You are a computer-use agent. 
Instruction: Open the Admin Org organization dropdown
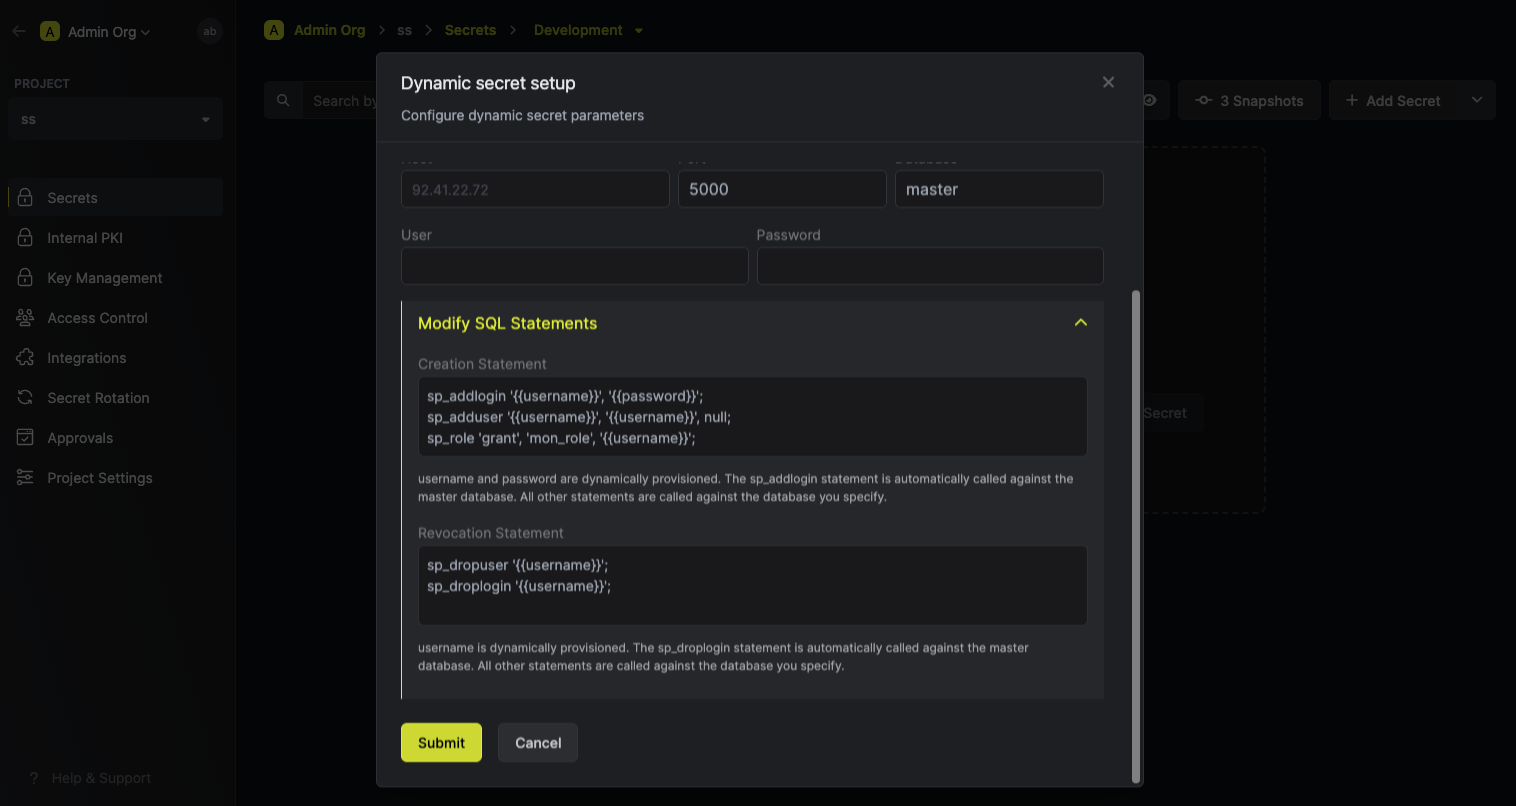point(96,31)
